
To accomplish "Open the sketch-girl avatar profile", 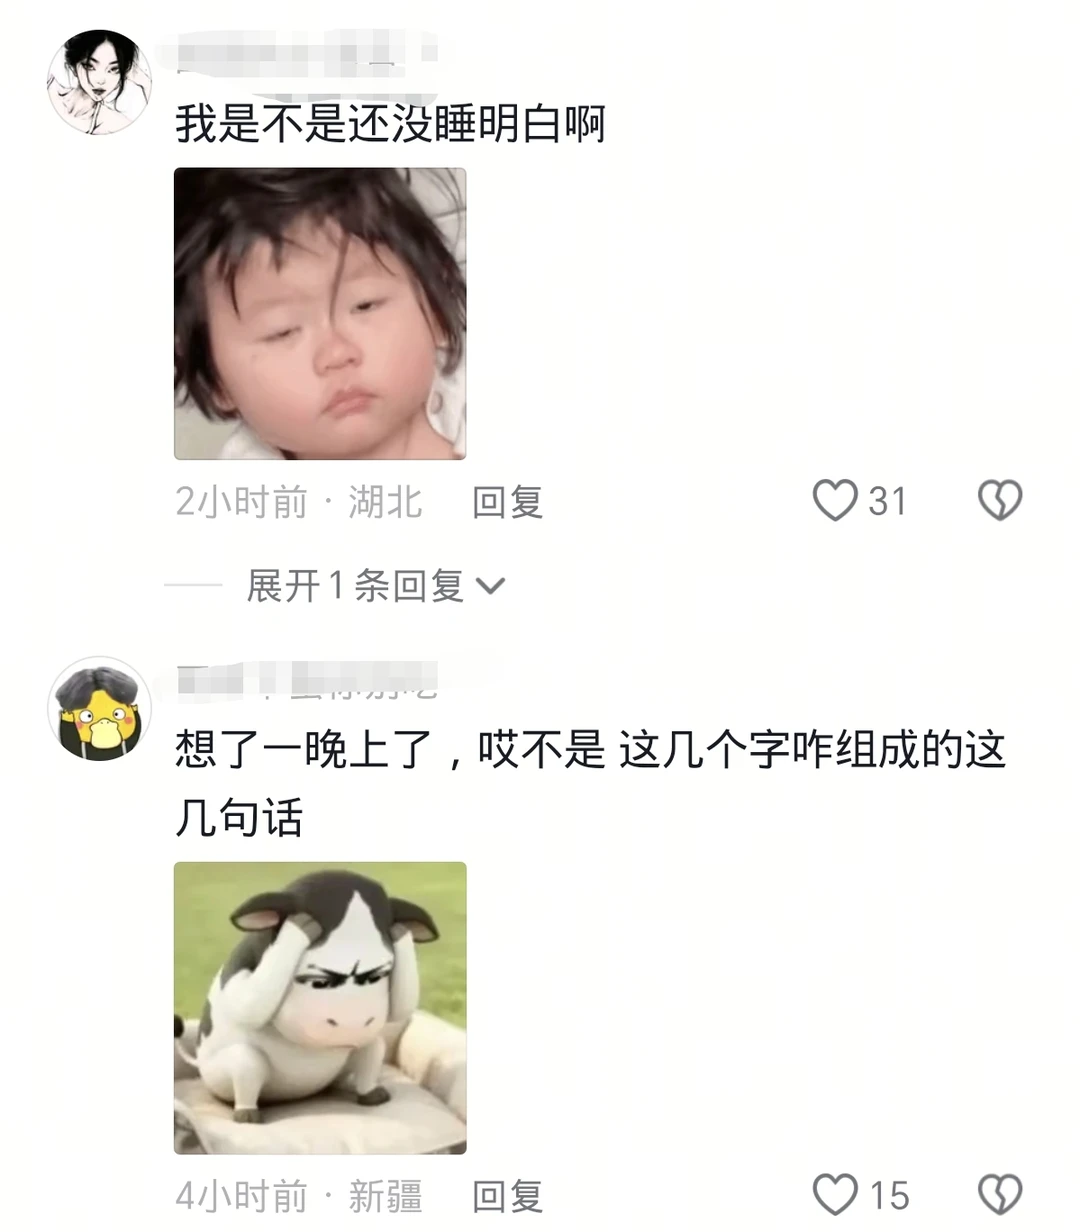I will click(99, 82).
